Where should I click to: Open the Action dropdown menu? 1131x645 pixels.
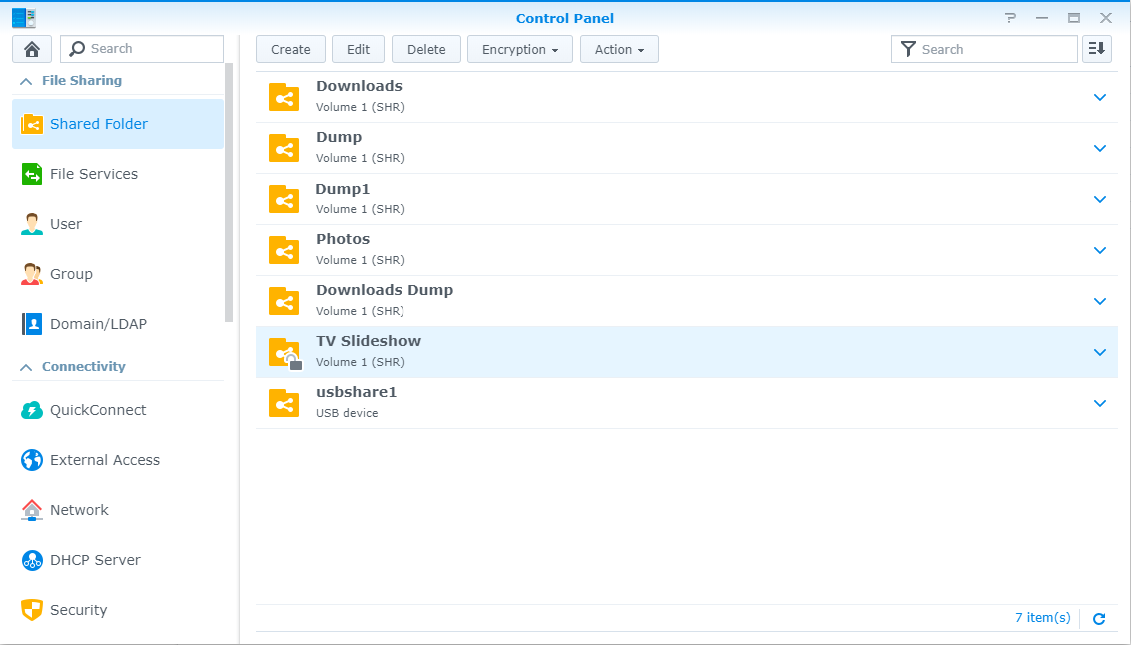[619, 48]
